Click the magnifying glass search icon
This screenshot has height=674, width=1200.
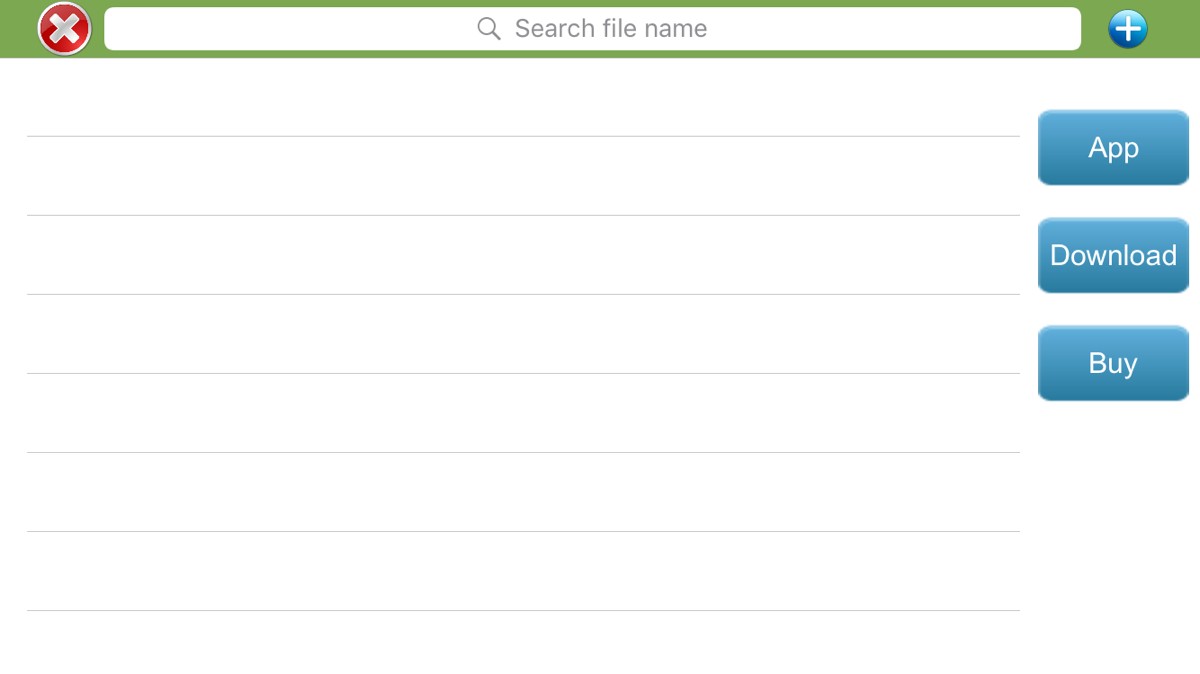(489, 29)
